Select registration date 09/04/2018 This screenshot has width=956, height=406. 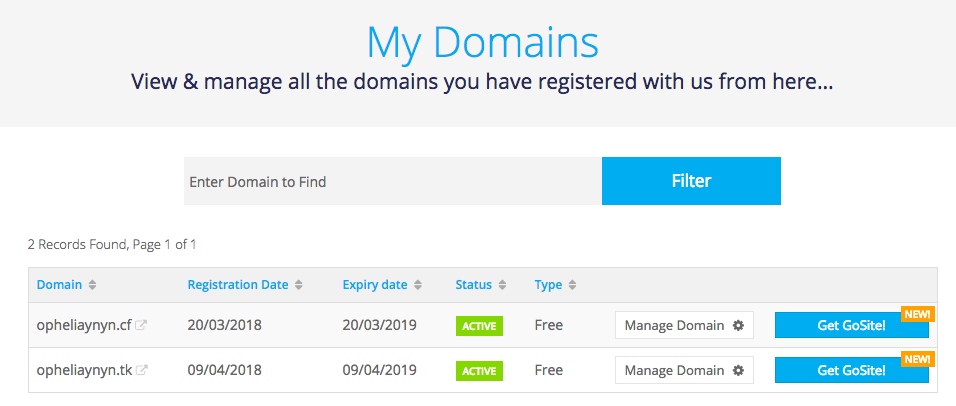224,370
